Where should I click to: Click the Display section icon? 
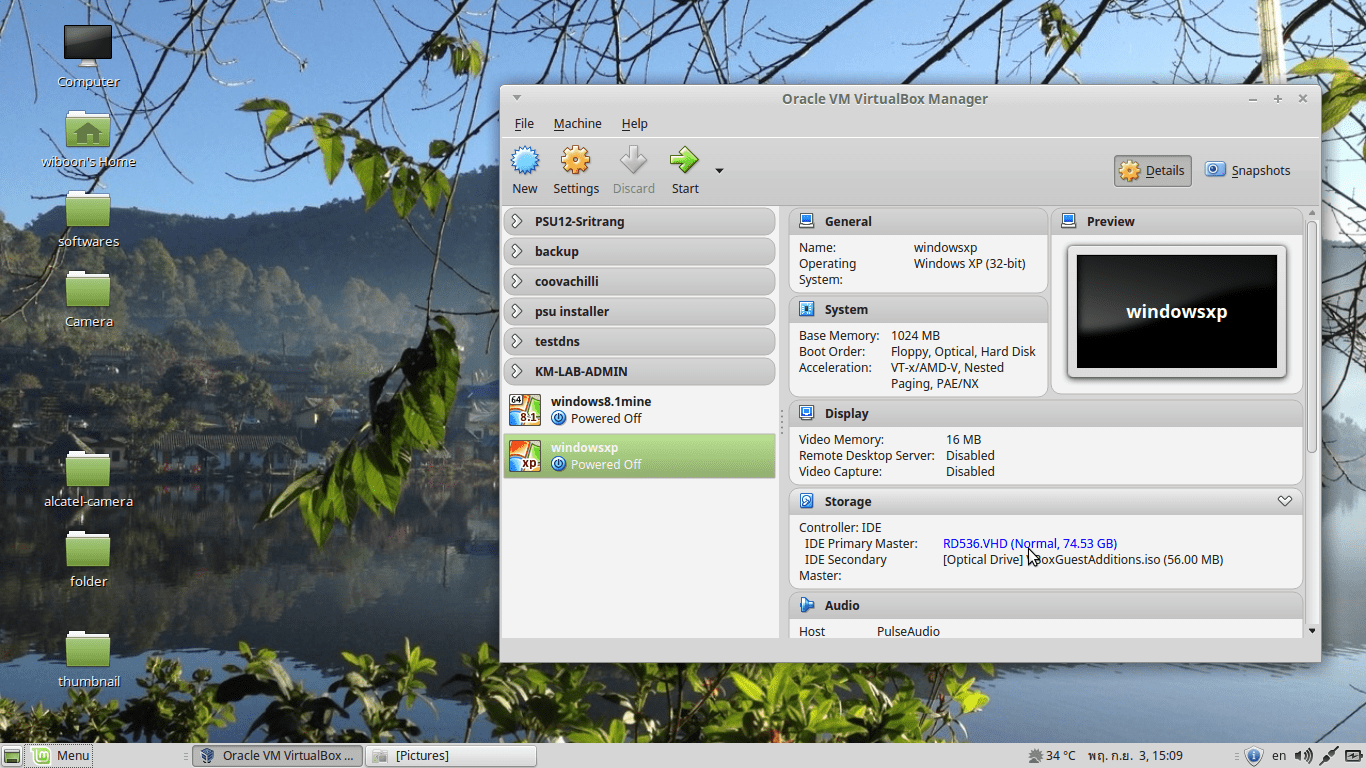tap(806, 413)
